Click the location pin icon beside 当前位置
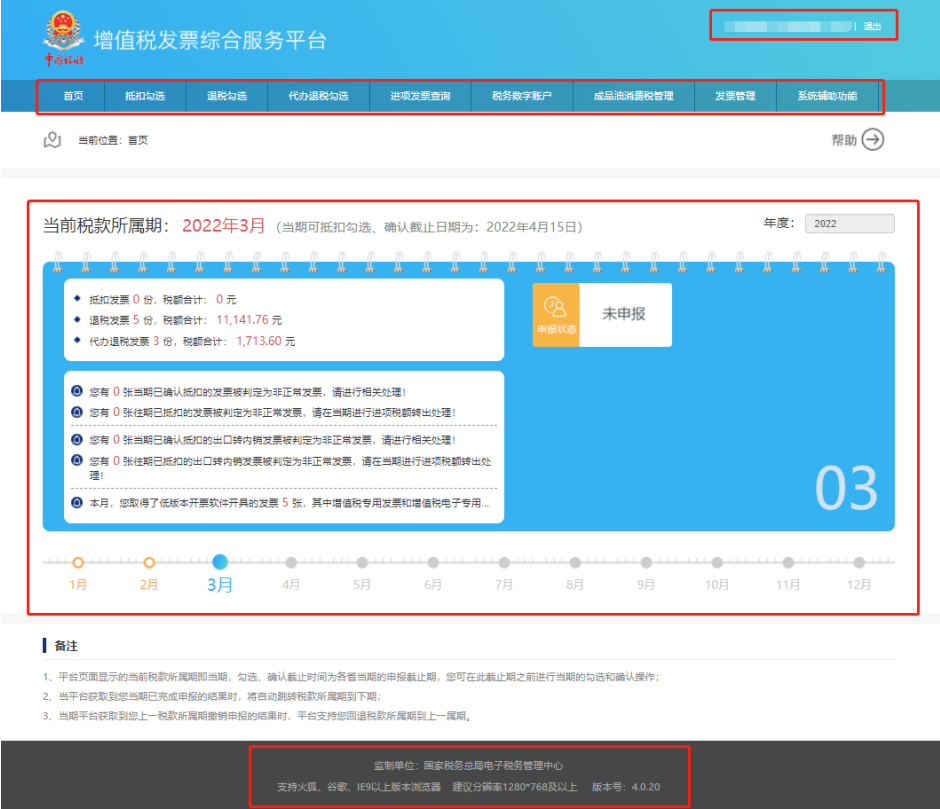Image resolution: width=940 pixels, height=809 pixels. 52,140
